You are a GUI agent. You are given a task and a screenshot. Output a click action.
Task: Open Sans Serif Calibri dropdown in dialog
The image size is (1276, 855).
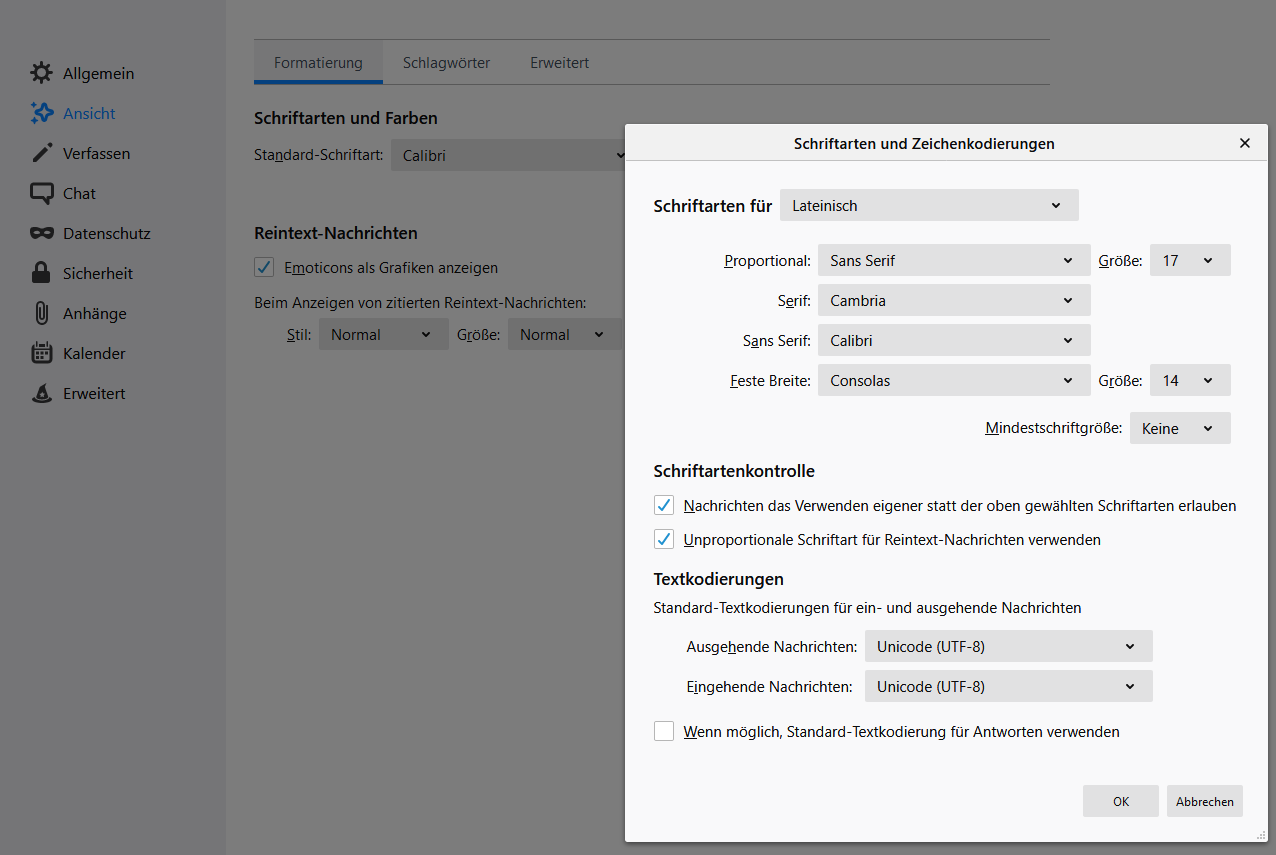954,340
